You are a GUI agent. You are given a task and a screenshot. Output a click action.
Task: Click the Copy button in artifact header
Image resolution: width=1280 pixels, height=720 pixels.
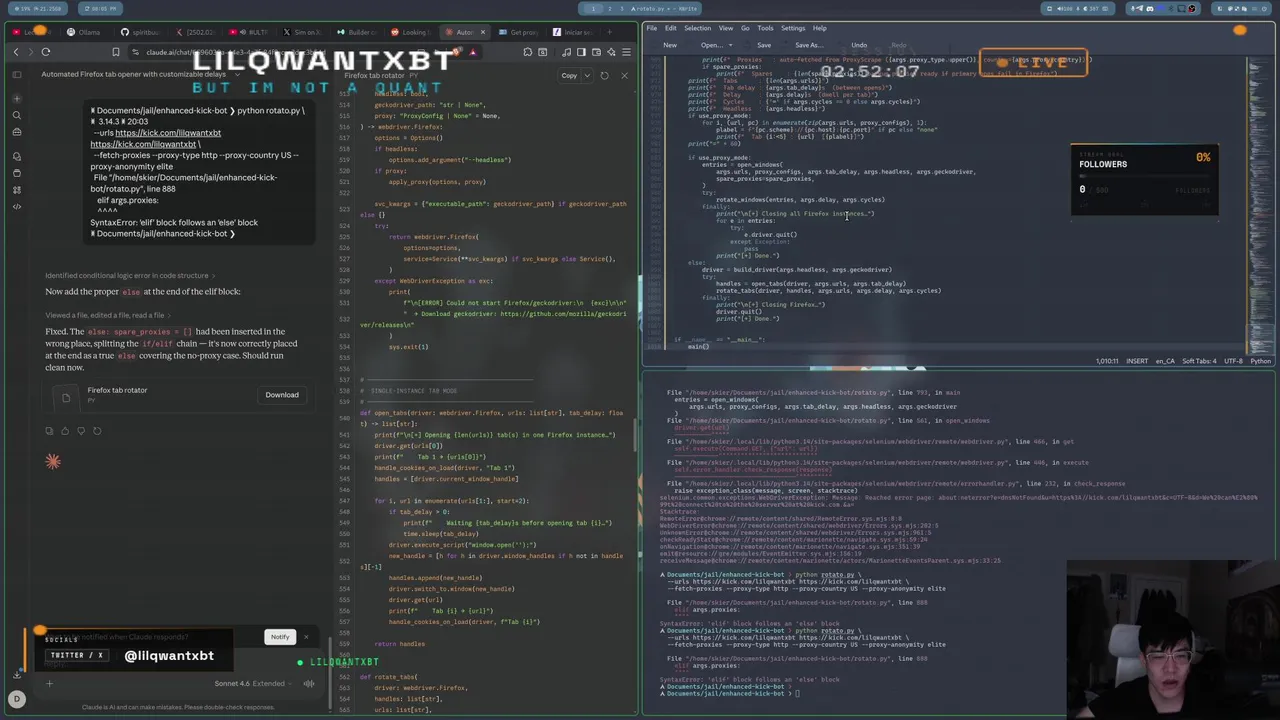tap(568, 76)
